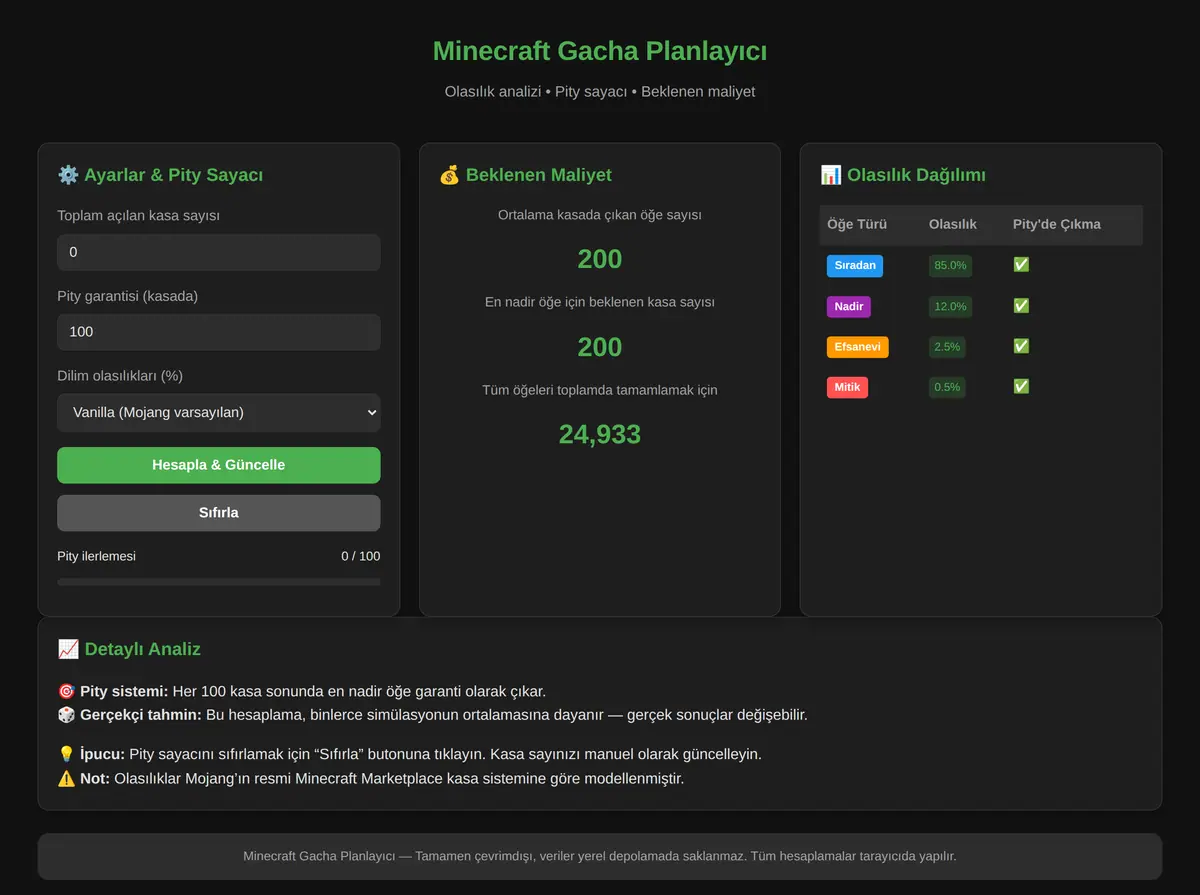This screenshot has height=895, width=1200.
Task: Click the bar chart icon beside Olasılık Dağılımı
Action: tap(830, 175)
